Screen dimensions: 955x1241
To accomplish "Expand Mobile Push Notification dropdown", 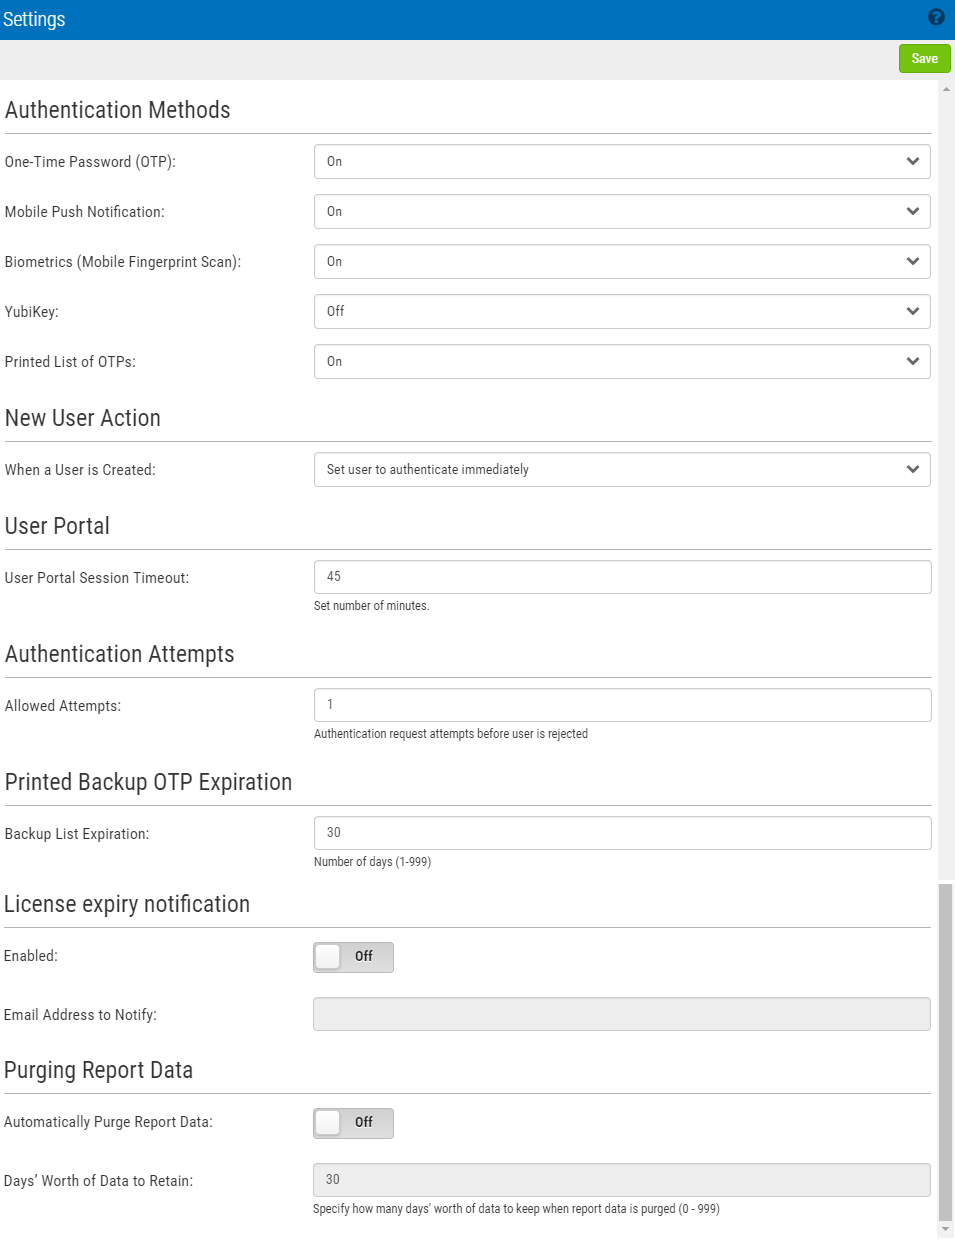I will [622, 212].
